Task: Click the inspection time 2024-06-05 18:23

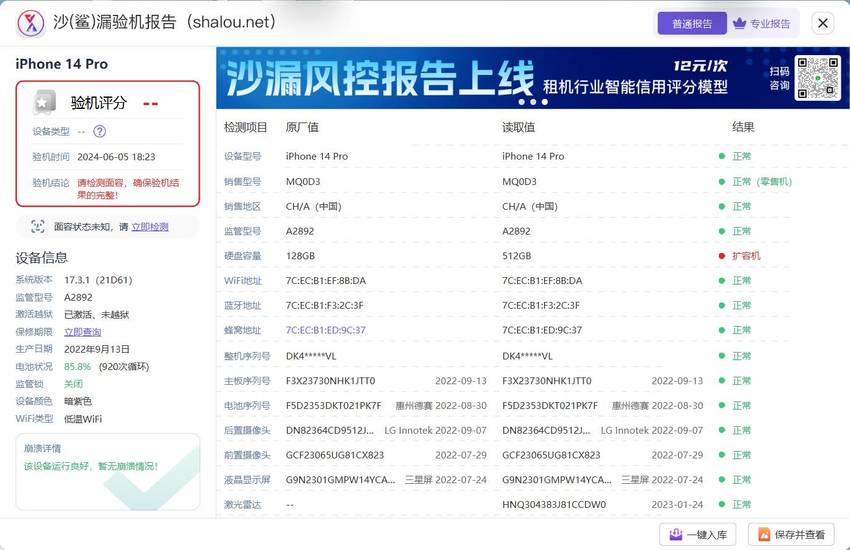Action: (x=116, y=157)
